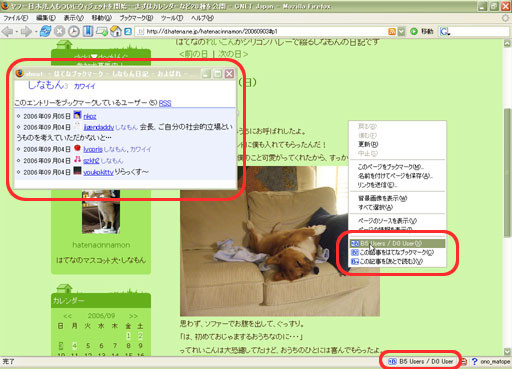Click the カワイイ tag beside the popup title

coord(84,86)
